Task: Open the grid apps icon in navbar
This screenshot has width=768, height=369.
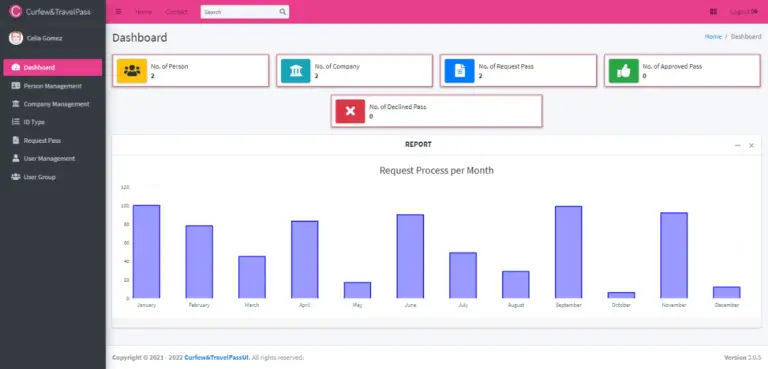Action: tap(713, 12)
